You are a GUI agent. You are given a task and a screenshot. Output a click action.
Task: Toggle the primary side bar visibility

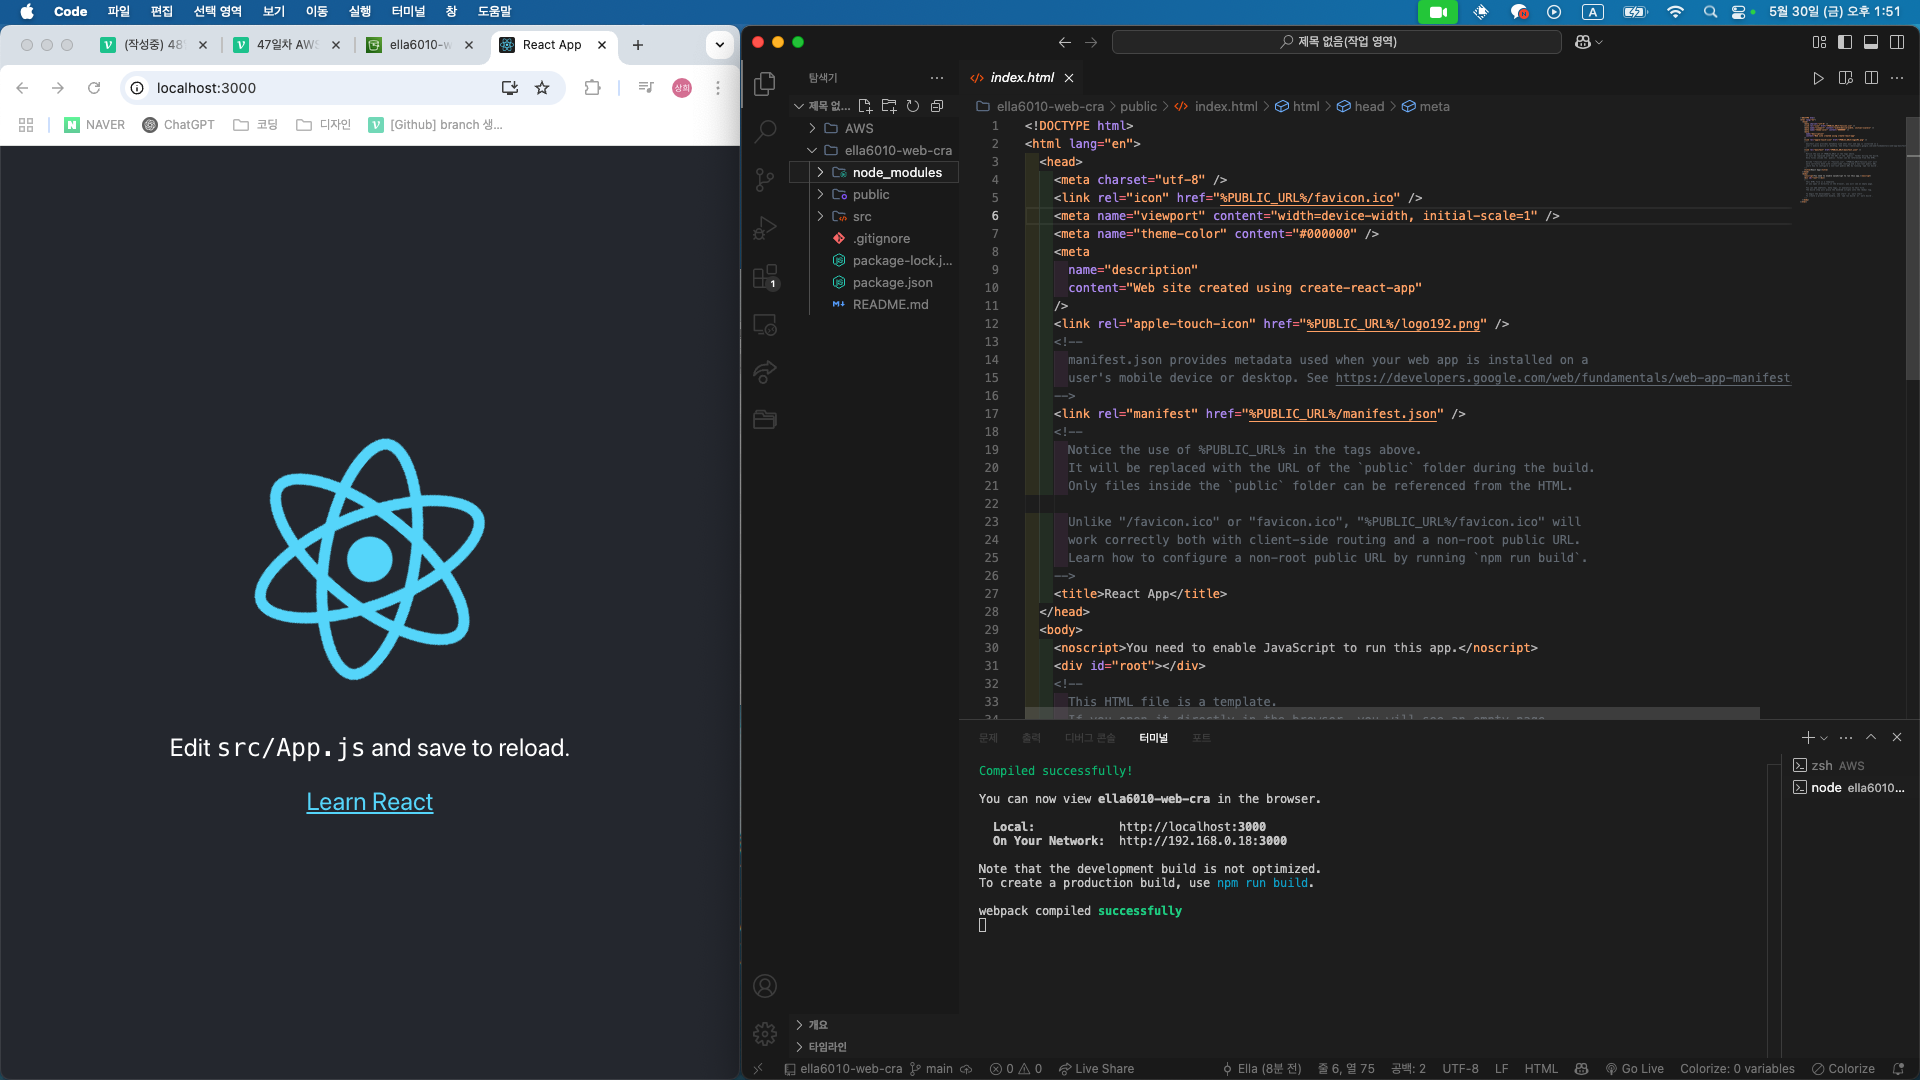1845,42
